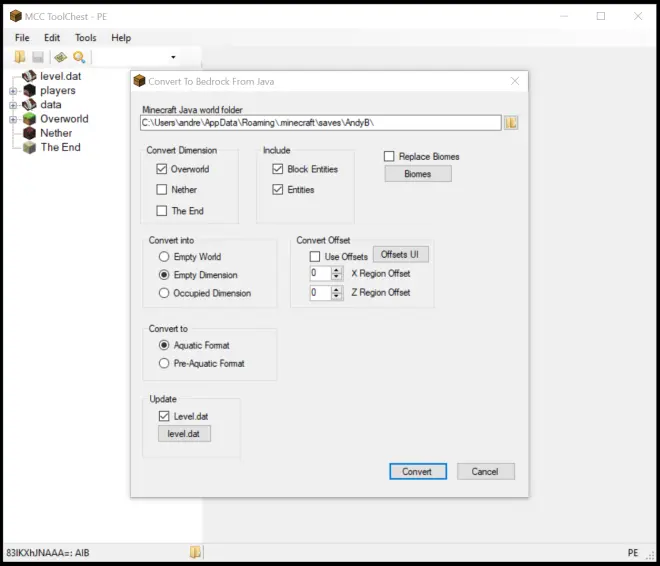Maximize the MCC ToolChest window
The height and width of the screenshot is (566, 660).
coord(601,16)
